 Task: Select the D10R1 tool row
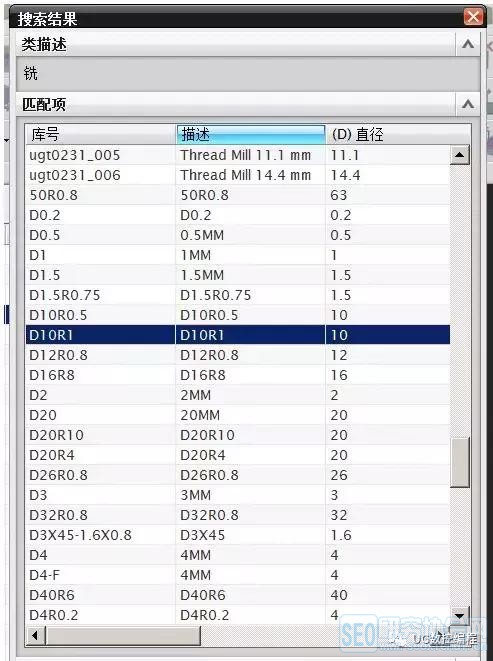point(238,335)
